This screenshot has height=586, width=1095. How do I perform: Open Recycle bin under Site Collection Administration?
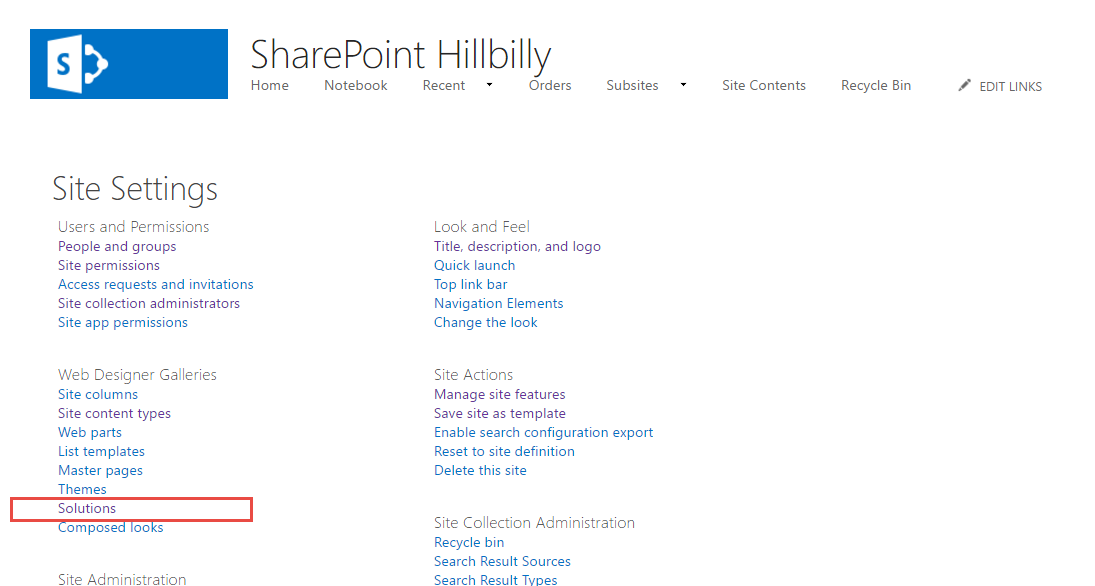469,543
